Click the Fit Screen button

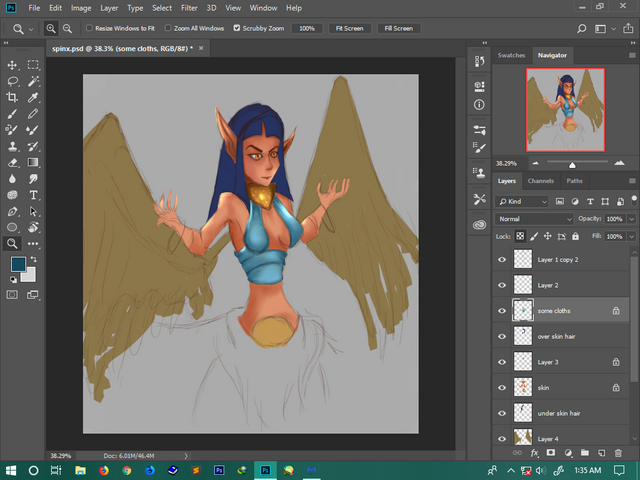point(349,29)
